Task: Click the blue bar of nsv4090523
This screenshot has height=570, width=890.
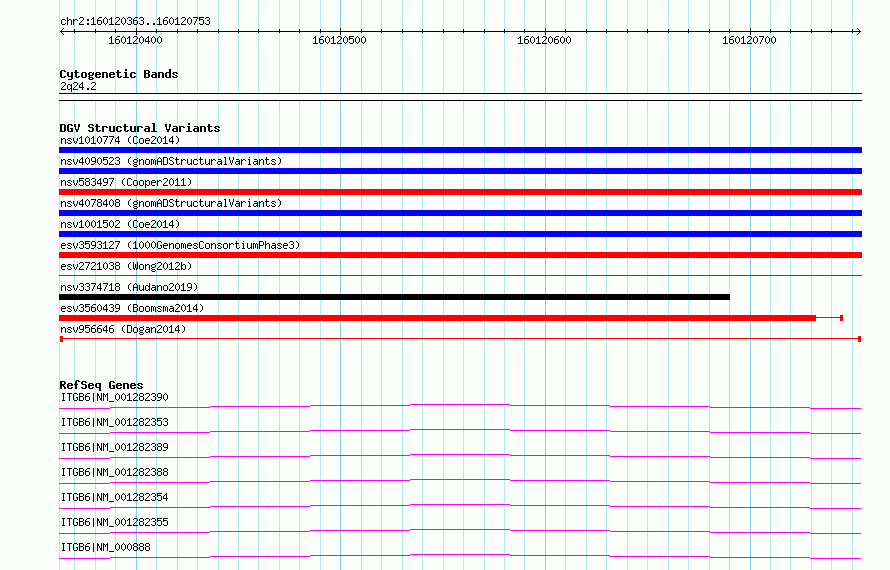Action: (x=460, y=171)
